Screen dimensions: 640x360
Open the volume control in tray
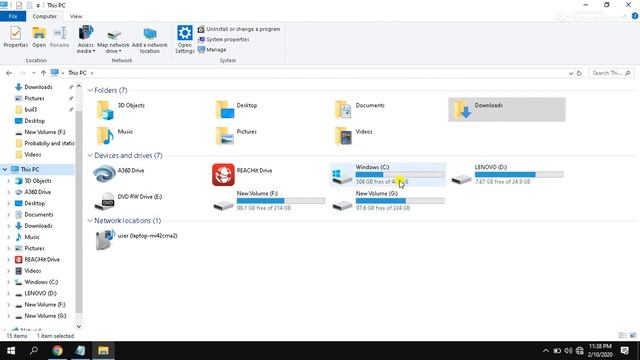(568, 351)
